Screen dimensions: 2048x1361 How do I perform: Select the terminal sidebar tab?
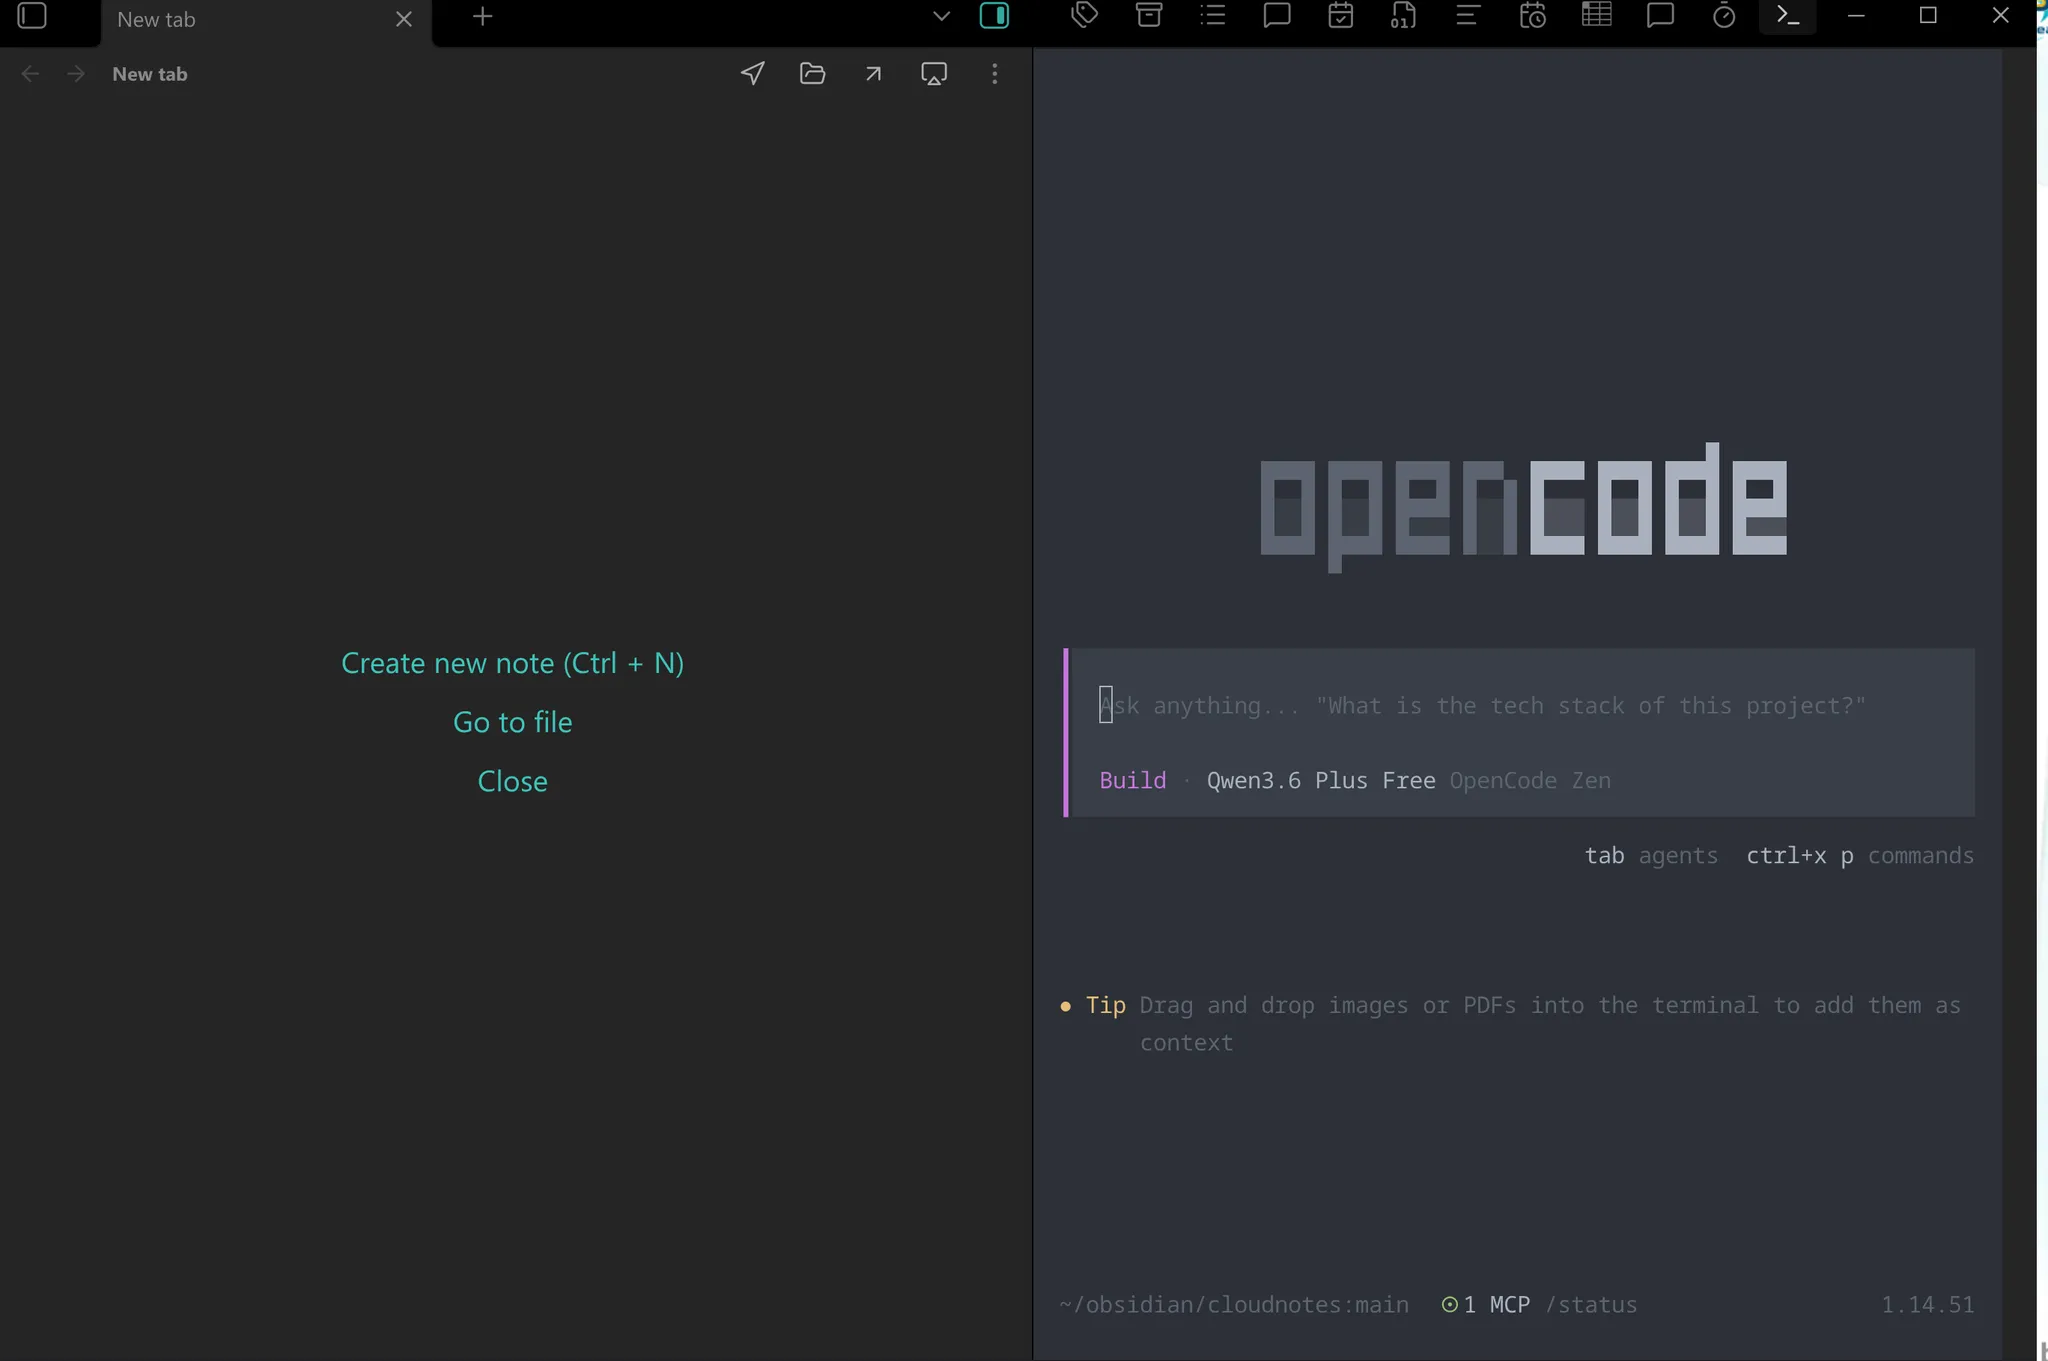click(1788, 16)
